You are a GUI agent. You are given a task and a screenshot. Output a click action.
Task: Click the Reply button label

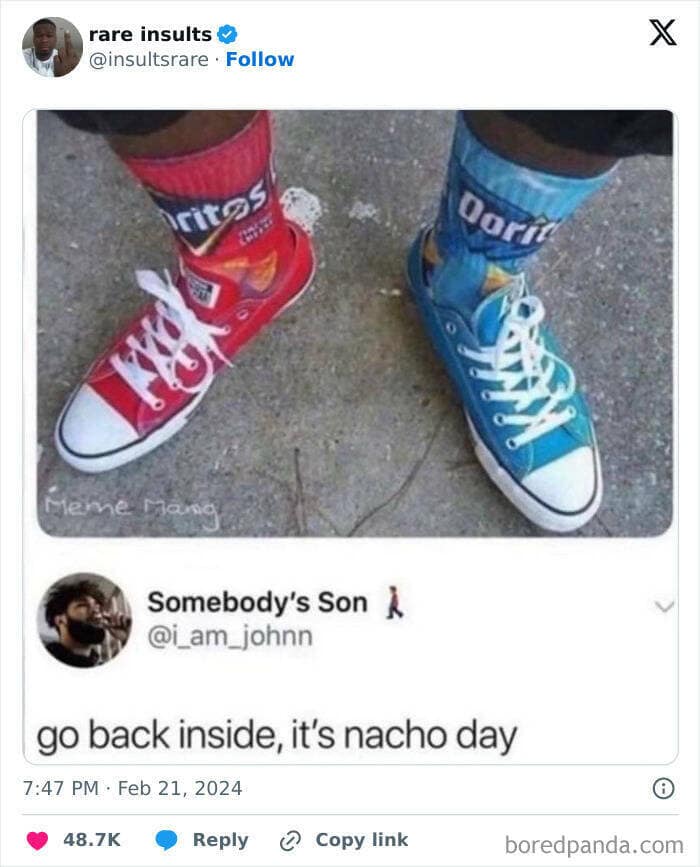coord(220,840)
